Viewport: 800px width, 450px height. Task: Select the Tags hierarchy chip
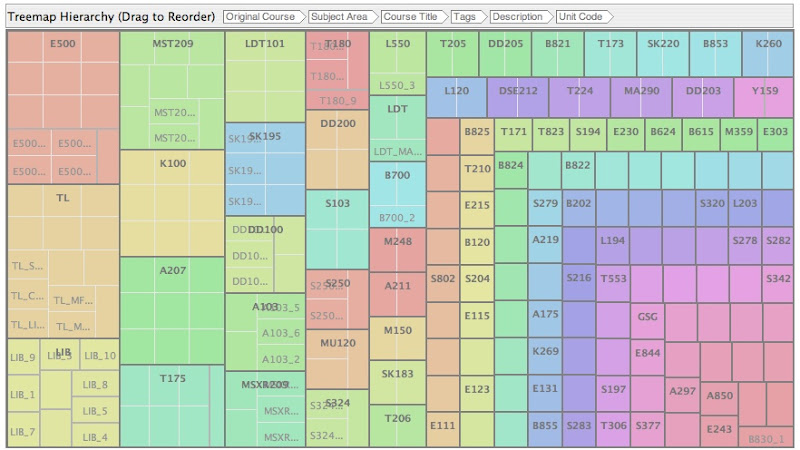[x=465, y=17]
